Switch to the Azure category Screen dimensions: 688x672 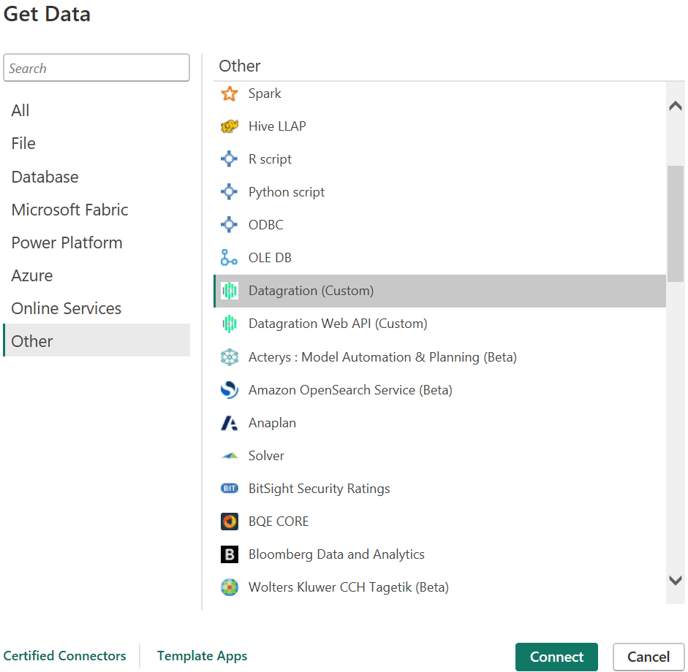click(97, 275)
